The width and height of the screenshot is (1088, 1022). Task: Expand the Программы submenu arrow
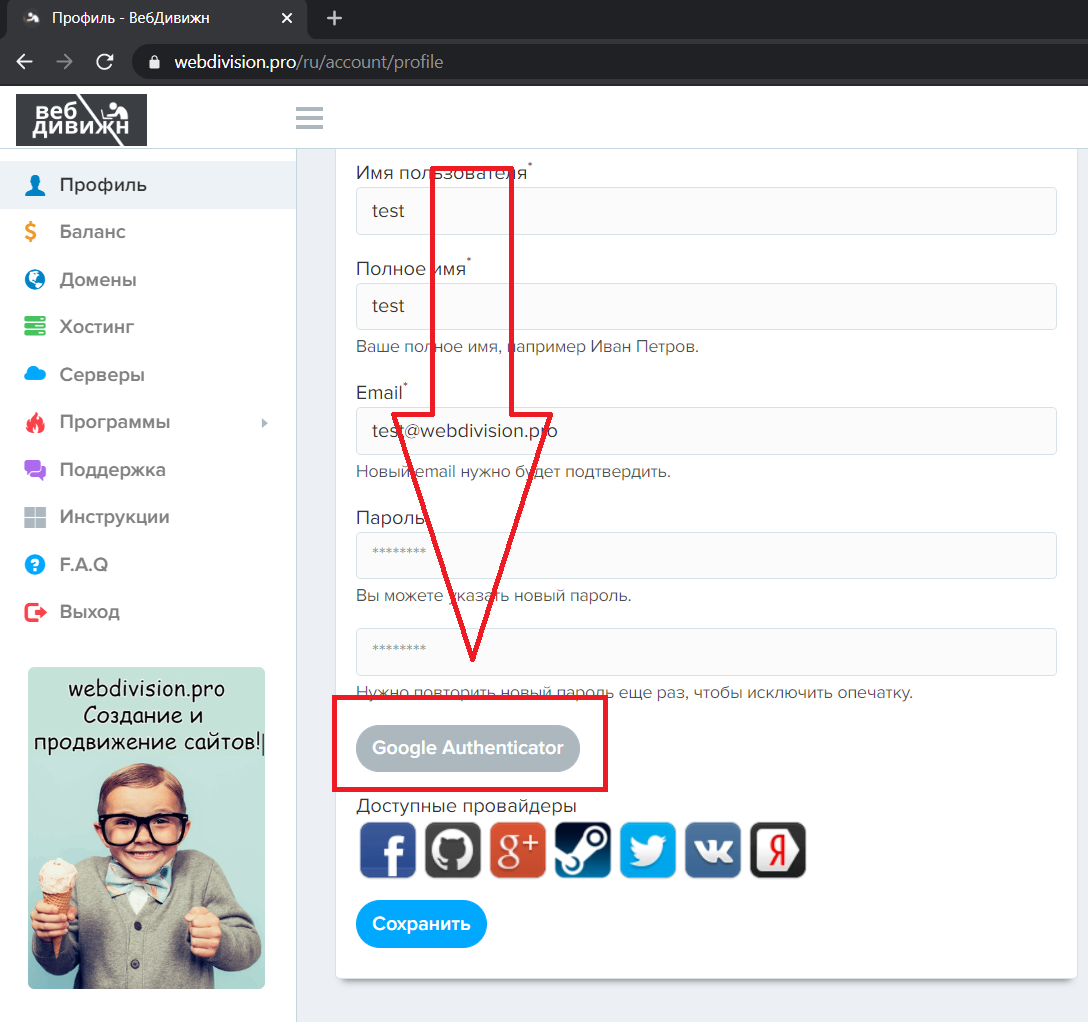point(265,423)
